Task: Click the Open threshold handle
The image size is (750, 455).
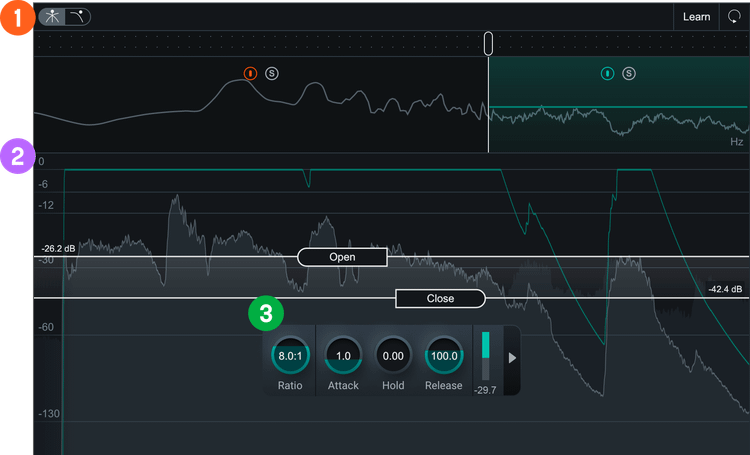Action: [342, 257]
